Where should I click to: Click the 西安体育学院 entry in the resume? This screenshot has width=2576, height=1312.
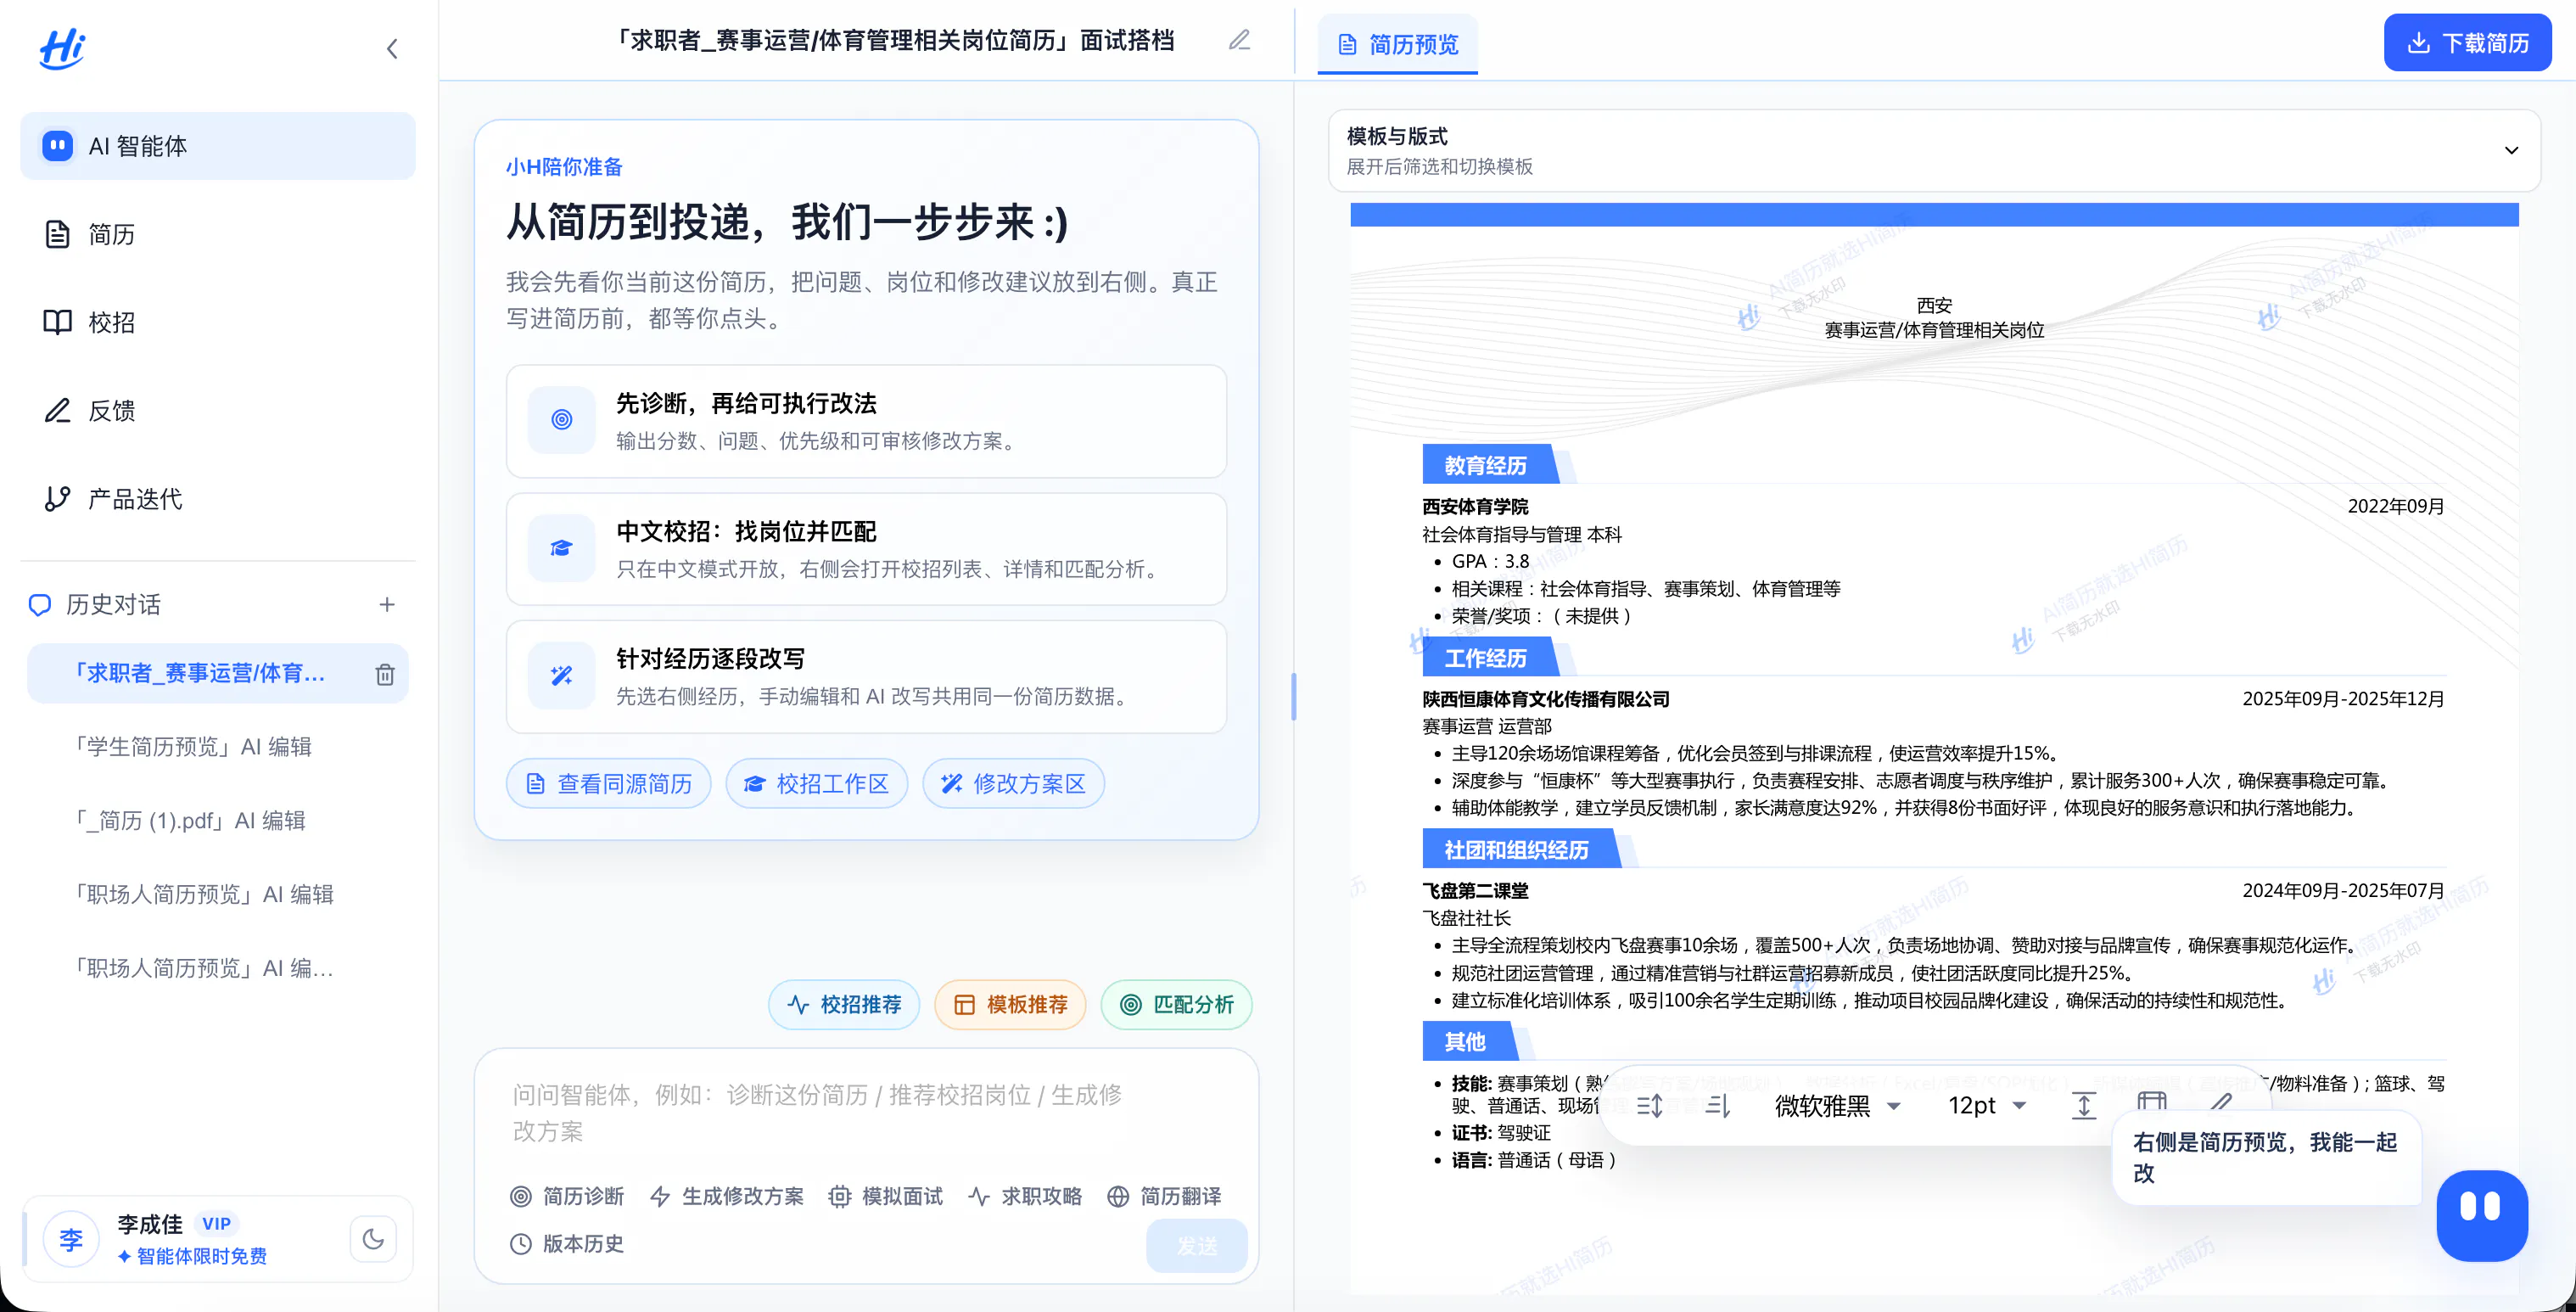click(x=1475, y=506)
